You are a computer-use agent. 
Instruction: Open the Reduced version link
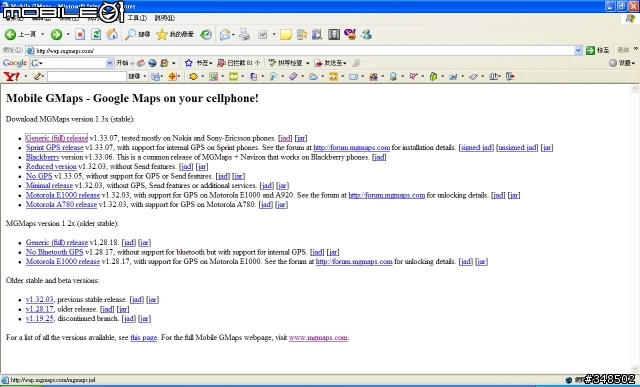[51, 167]
